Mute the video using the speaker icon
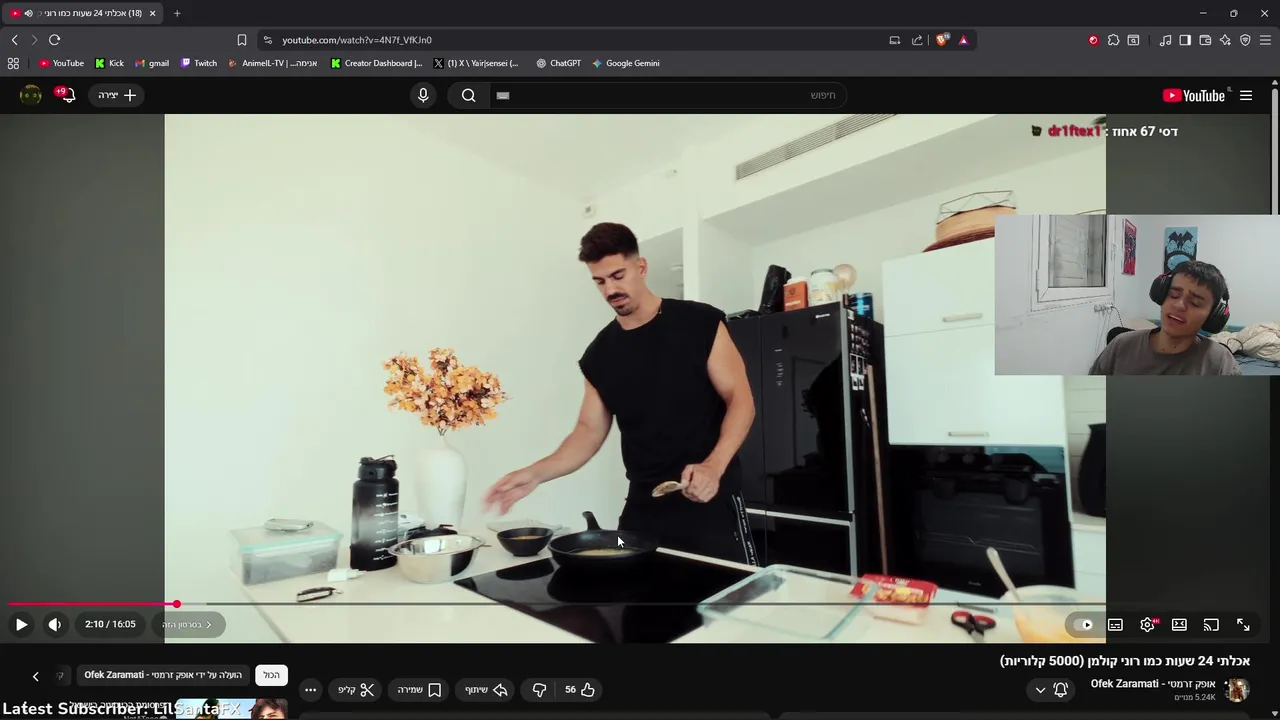Image resolution: width=1280 pixels, height=720 pixels. click(x=55, y=624)
